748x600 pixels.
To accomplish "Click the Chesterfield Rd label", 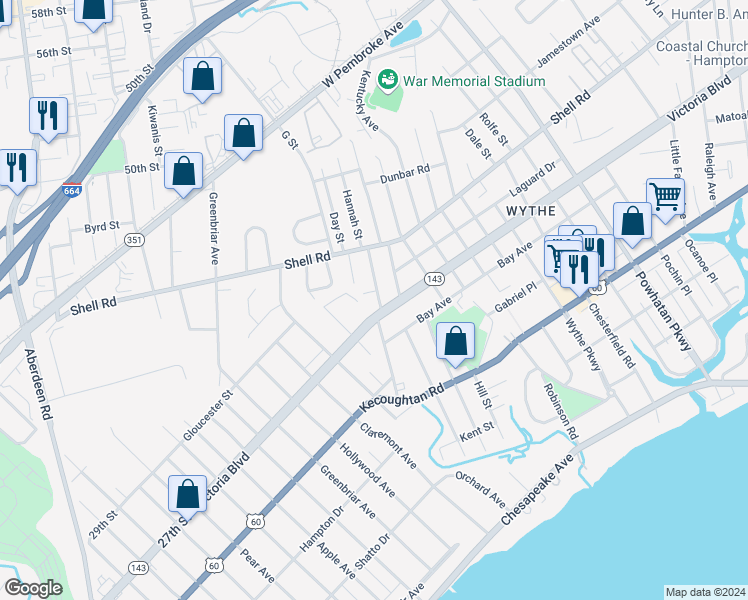I will pos(612,336).
